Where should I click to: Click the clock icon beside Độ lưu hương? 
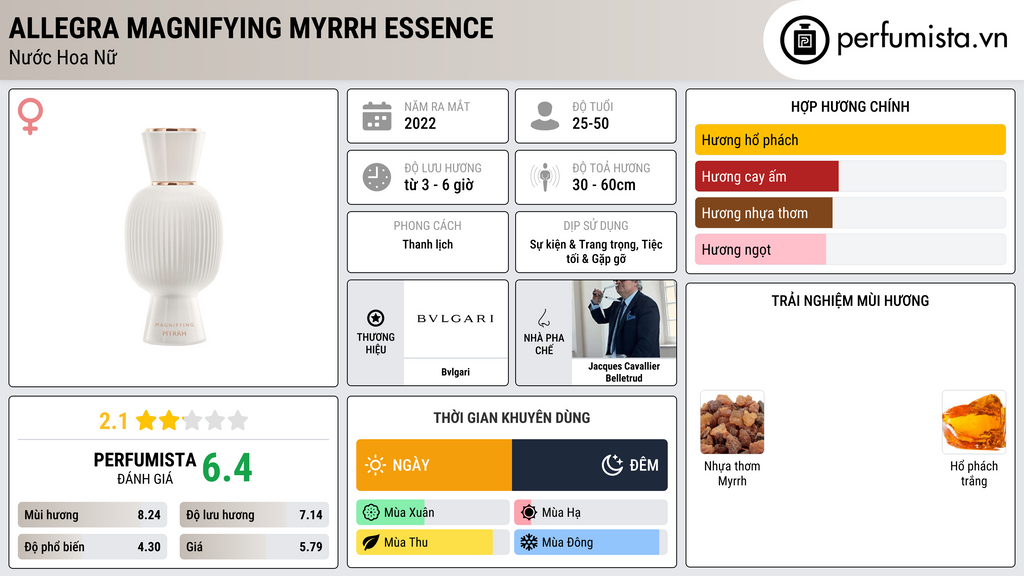pos(377,177)
